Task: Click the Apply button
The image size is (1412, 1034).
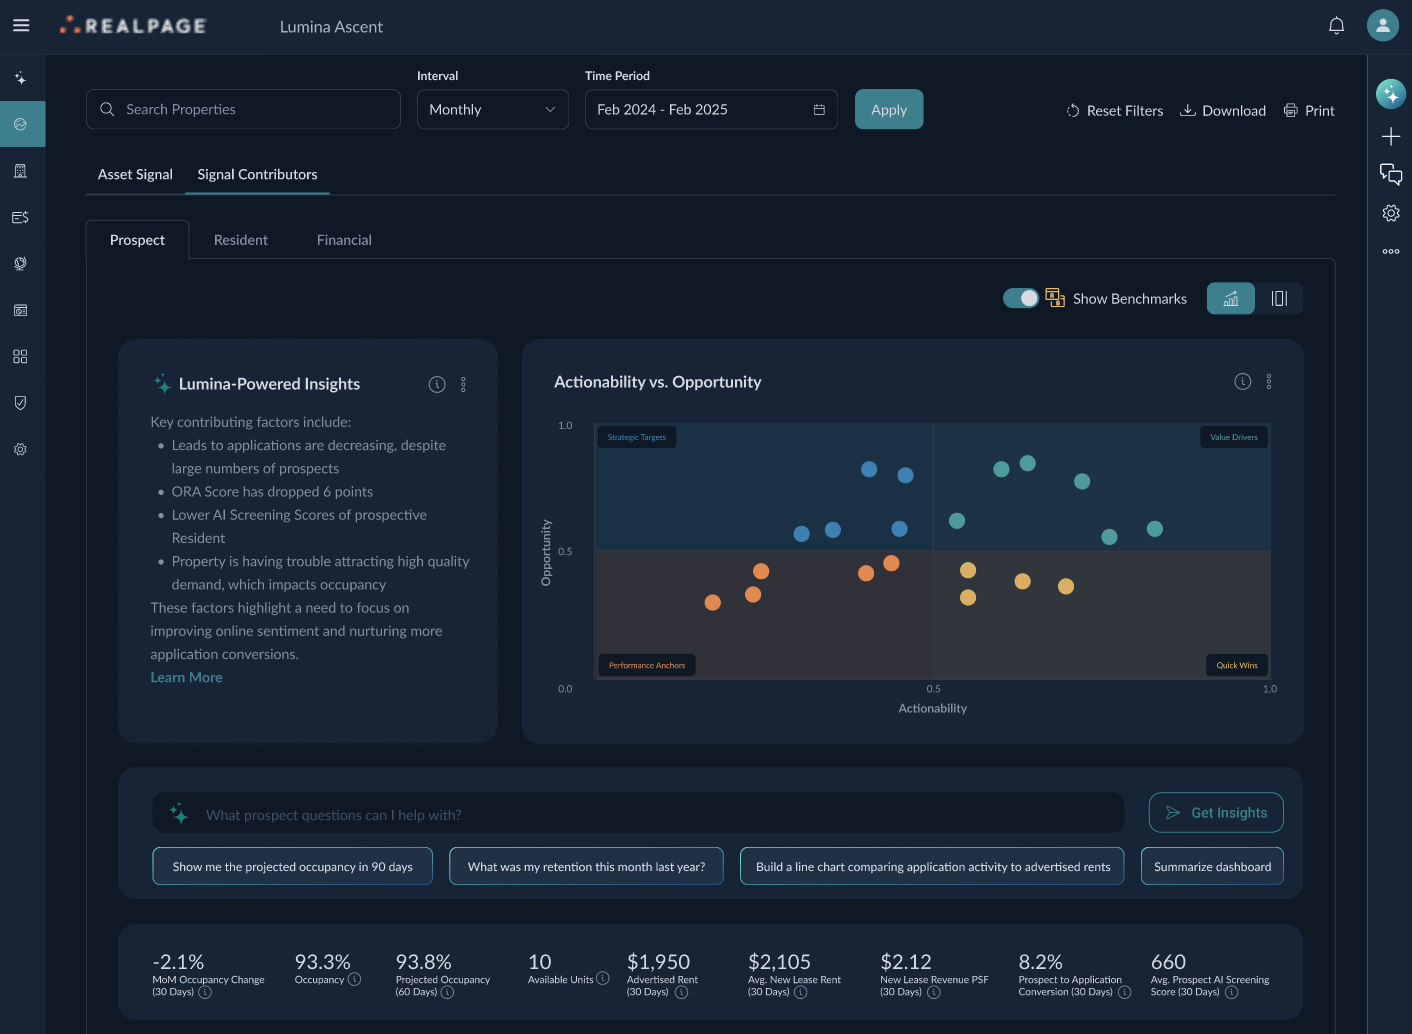Action: pyautogui.click(x=889, y=109)
